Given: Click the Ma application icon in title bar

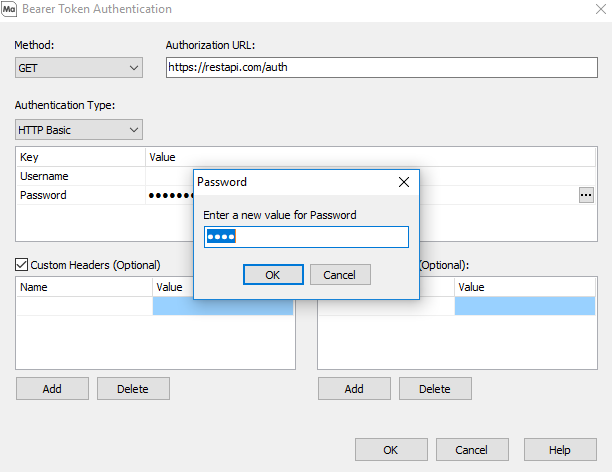Looking at the screenshot, I should 10,9.
